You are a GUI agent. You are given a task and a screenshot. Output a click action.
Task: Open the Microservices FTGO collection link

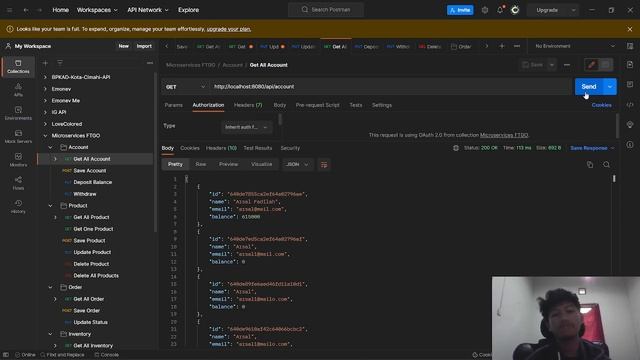pyautogui.click(x=504, y=135)
